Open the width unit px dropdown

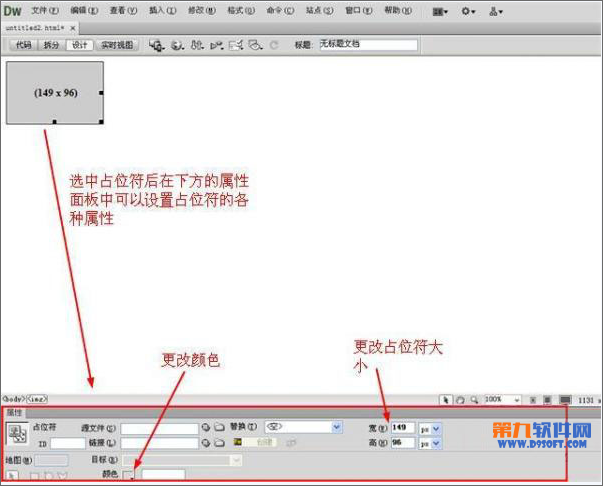(434, 428)
